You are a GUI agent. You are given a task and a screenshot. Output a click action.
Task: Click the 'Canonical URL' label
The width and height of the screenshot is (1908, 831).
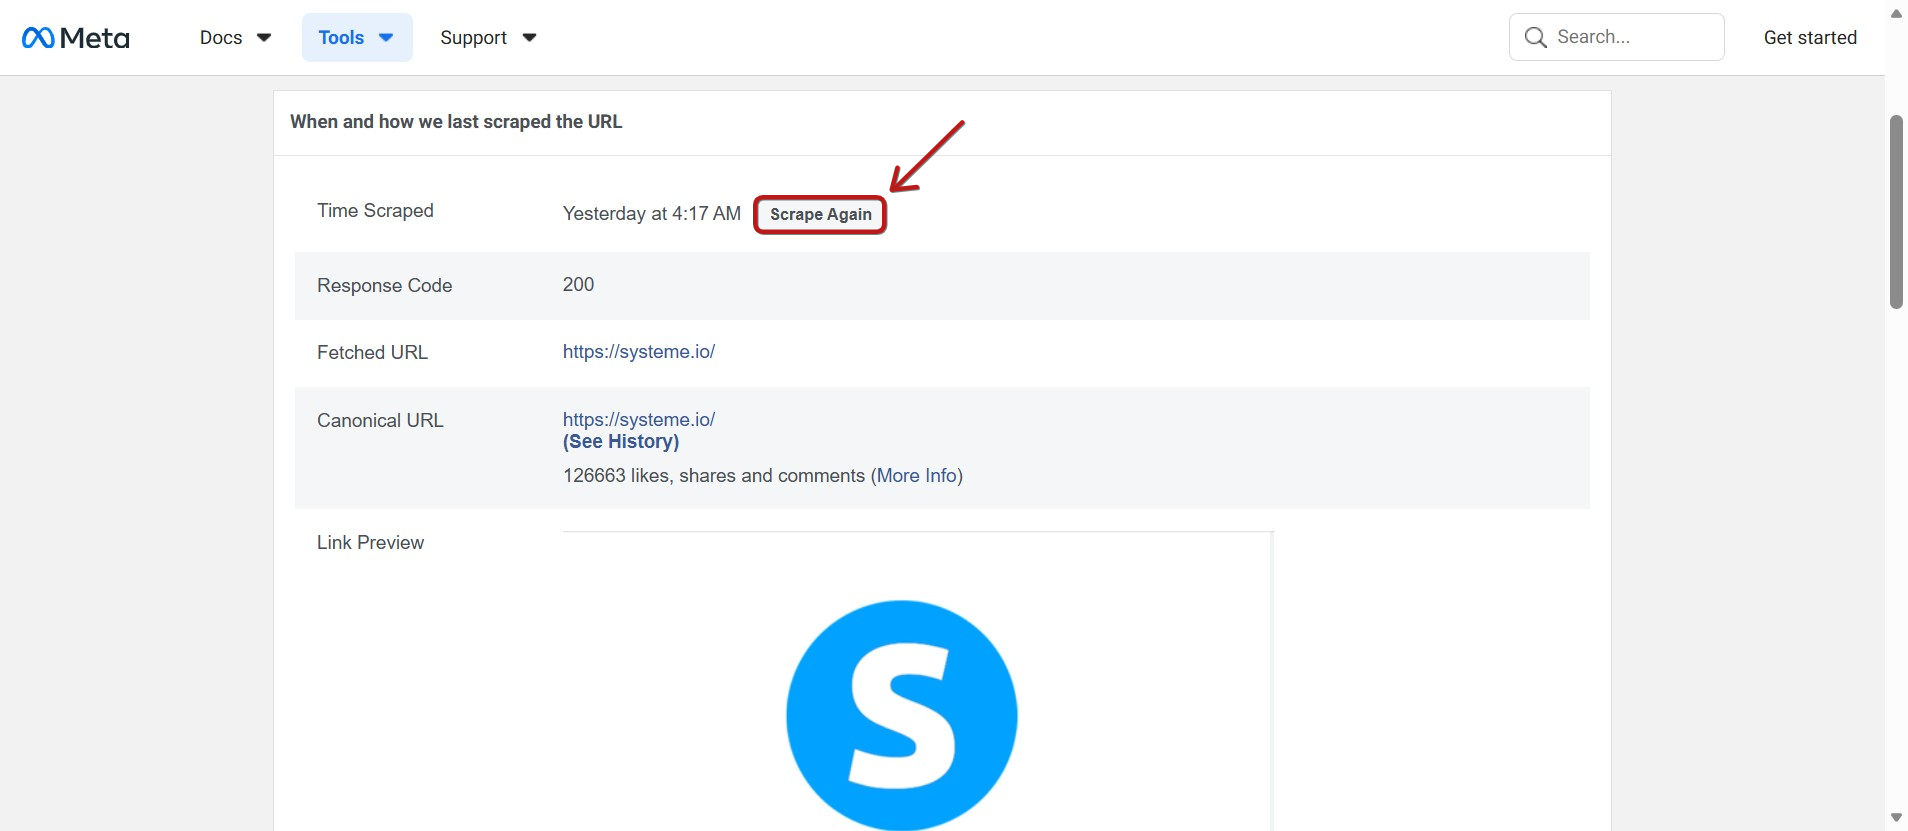coord(380,421)
